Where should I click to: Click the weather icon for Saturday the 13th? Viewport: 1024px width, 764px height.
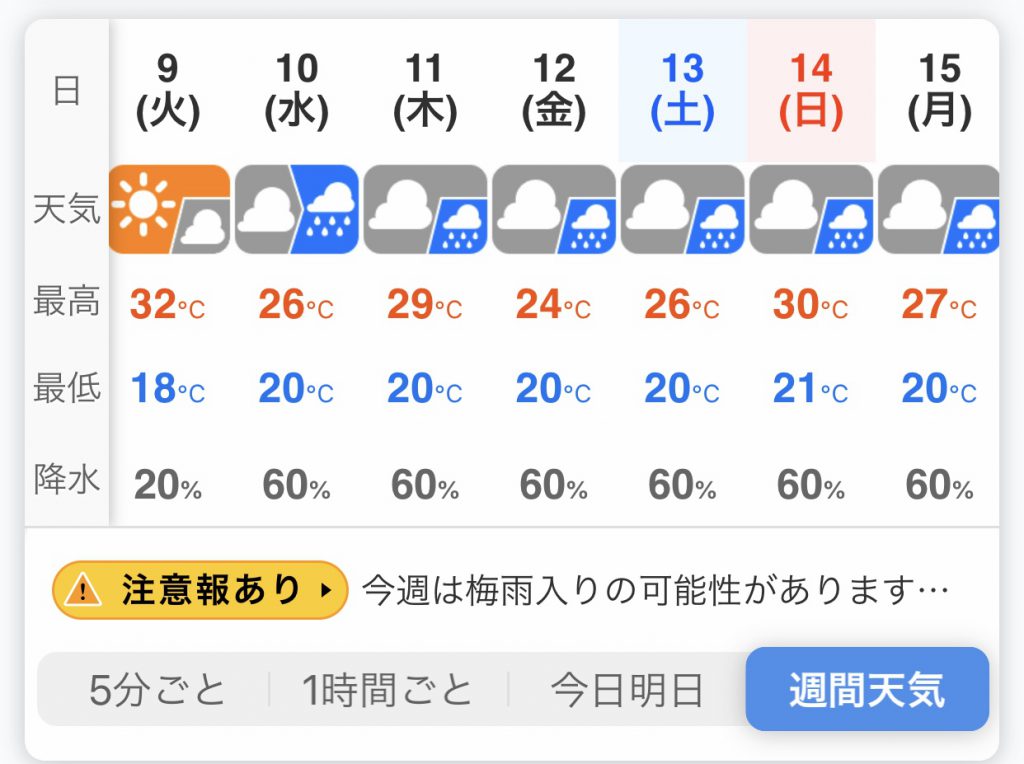click(x=682, y=209)
